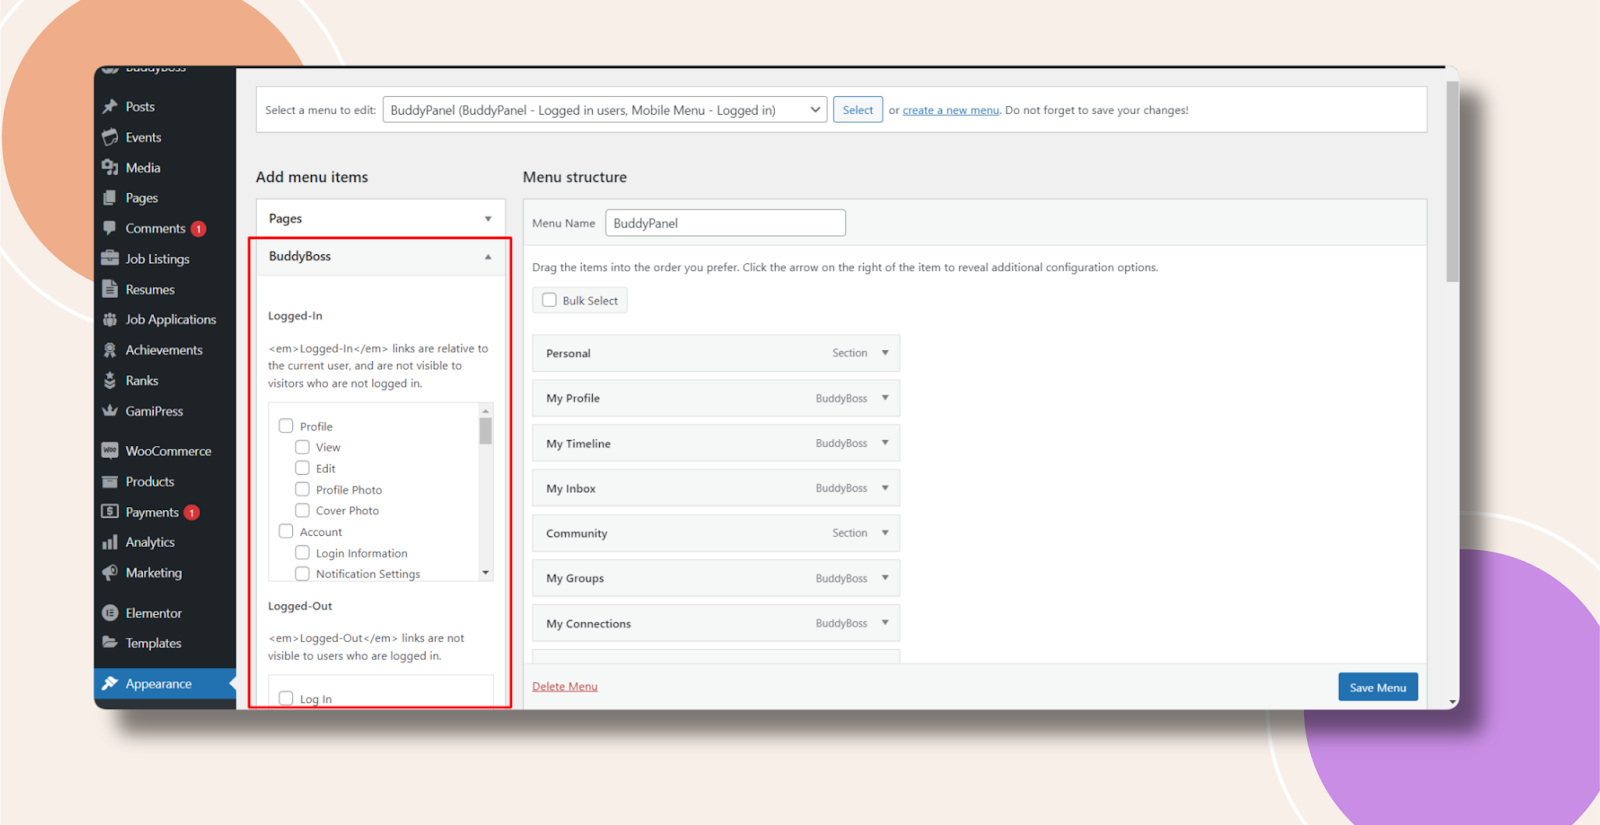Viewport: 1600px width, 825px height.
Task: Click the page vertical scrollbar thumb
Action: 1452,181
